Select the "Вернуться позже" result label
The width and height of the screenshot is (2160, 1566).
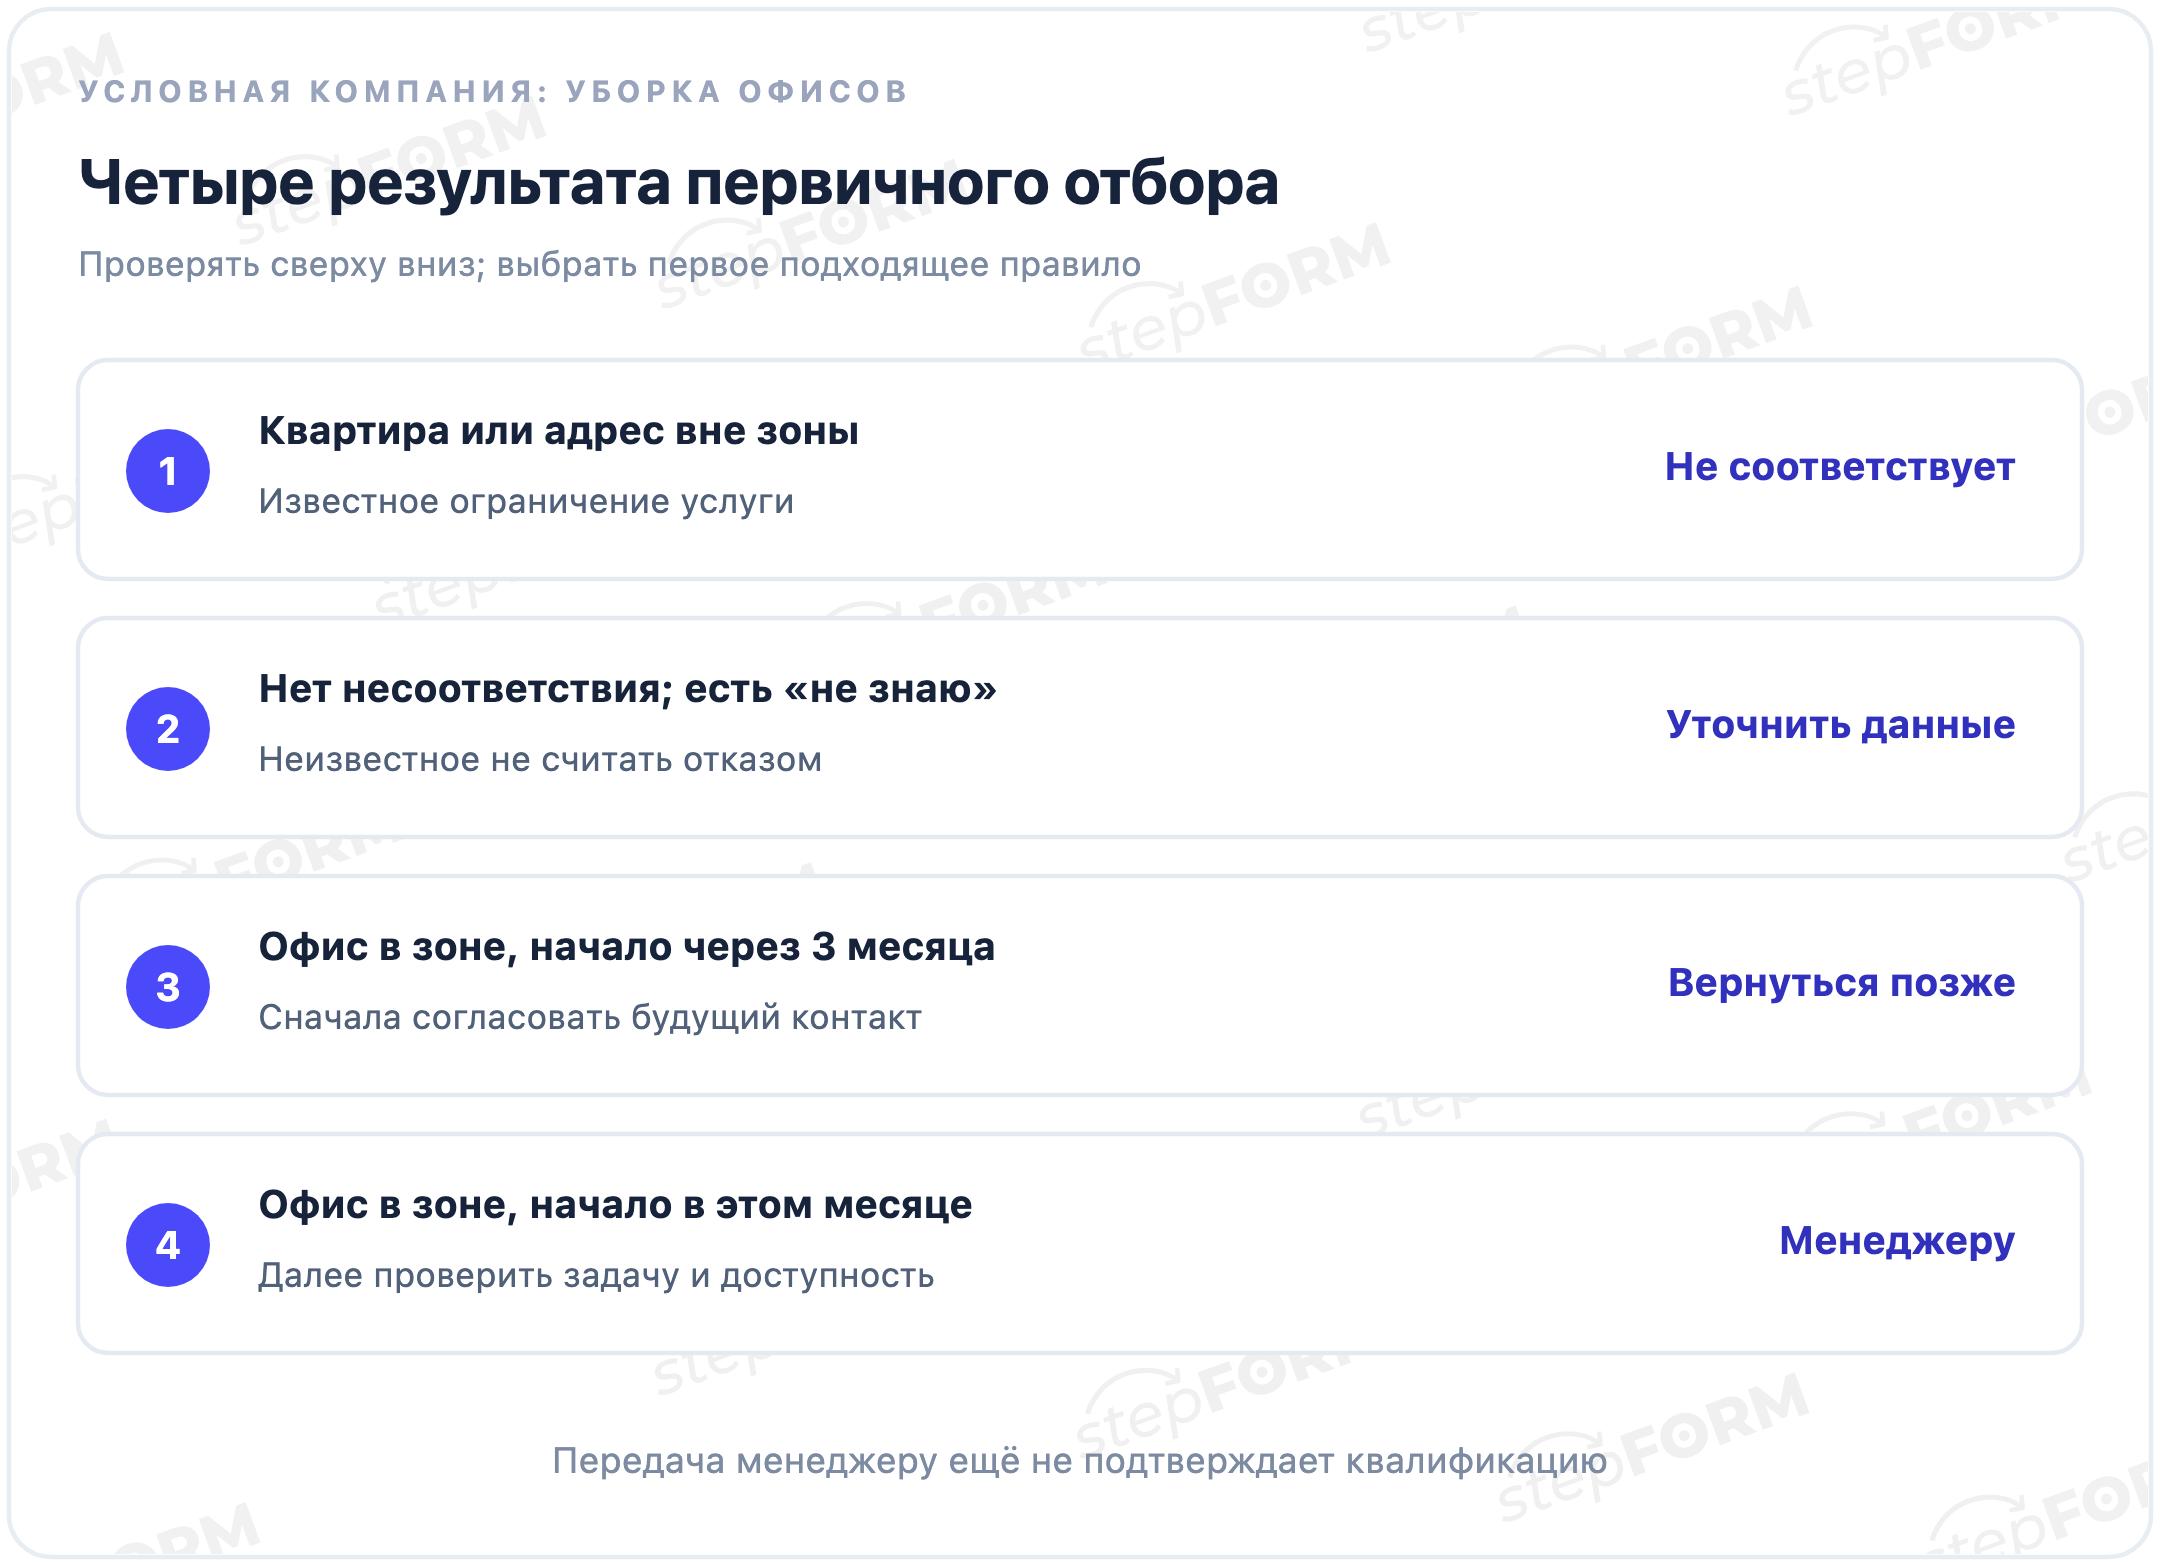(1842, 983)
